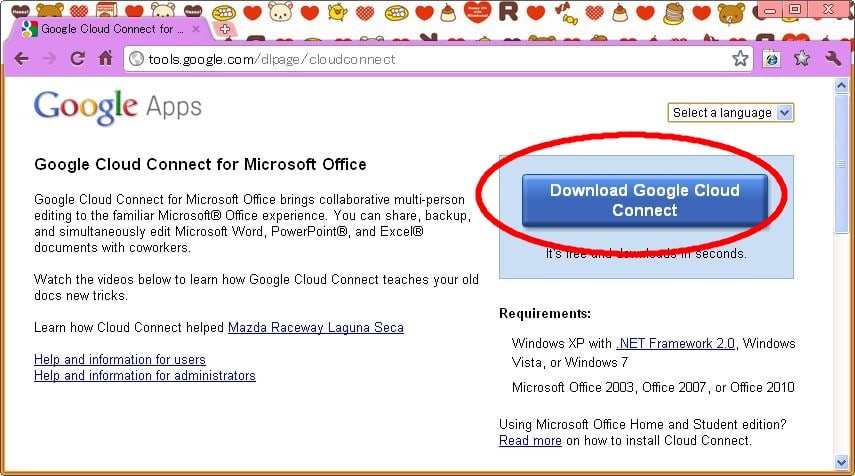
Task: Click the address bar URL field
Action: point(430,58)
